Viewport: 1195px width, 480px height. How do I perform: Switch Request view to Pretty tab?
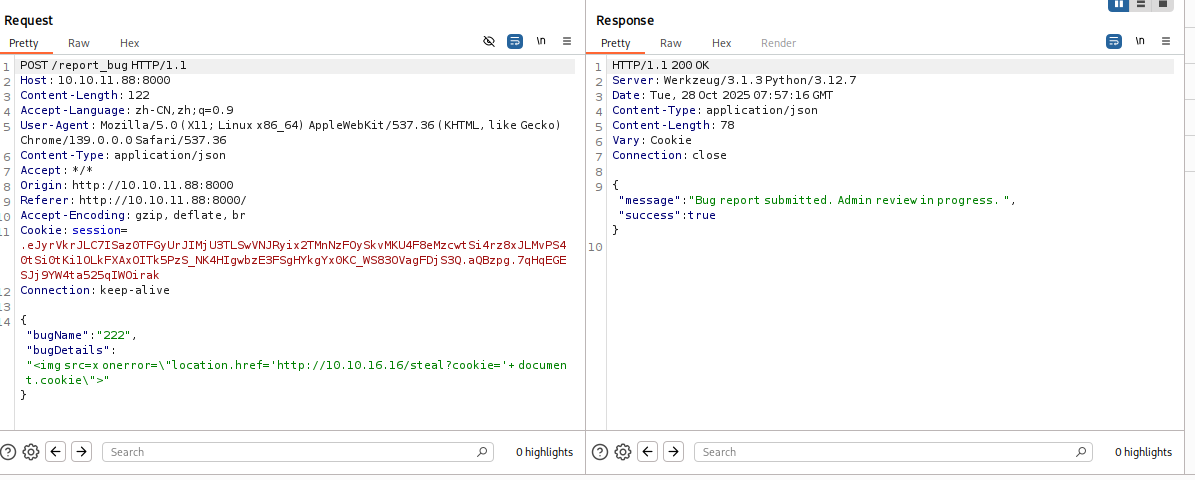pyautogui.click(x=24, y=43)
